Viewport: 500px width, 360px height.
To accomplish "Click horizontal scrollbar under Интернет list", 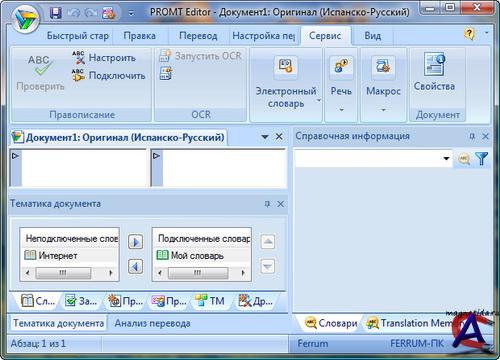I will [x=69, y=273].
